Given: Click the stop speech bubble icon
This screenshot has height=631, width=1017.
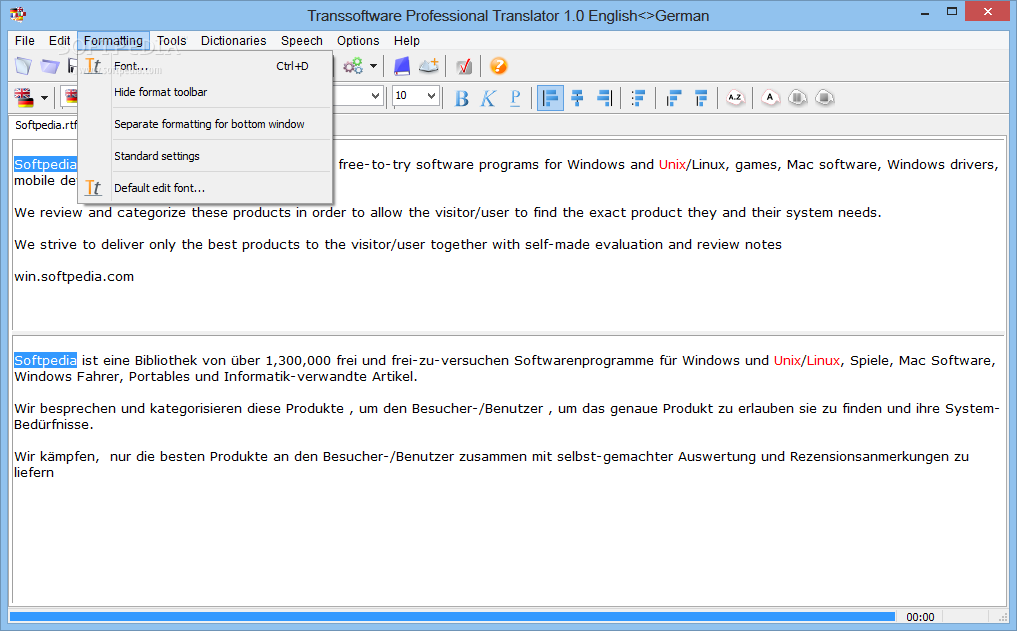Looking at the screenshot, I should (x=824, y=98).
